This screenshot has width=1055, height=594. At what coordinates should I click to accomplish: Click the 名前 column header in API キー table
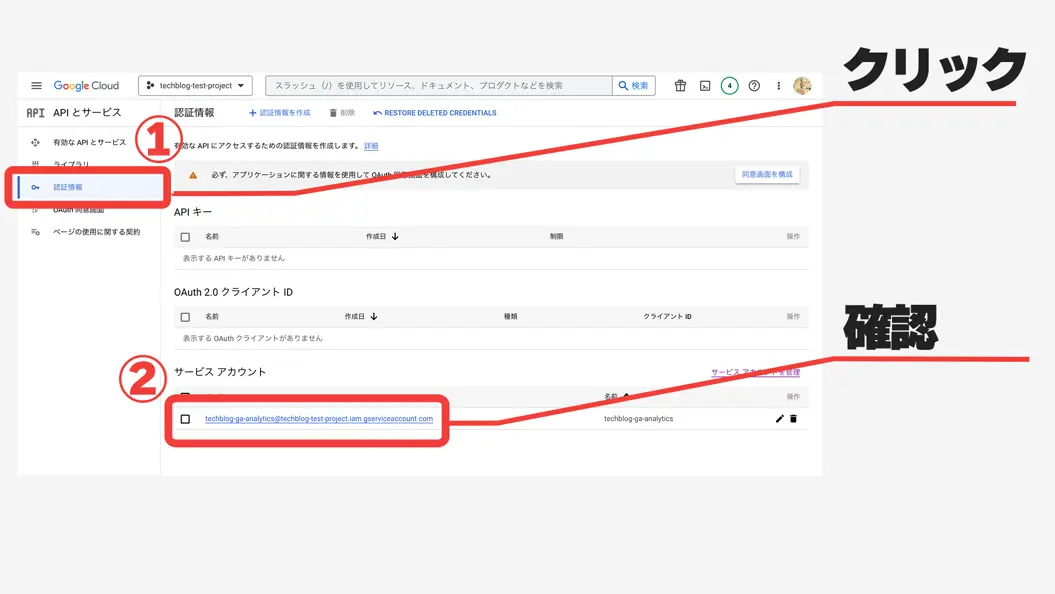click(x=212, y=236)
